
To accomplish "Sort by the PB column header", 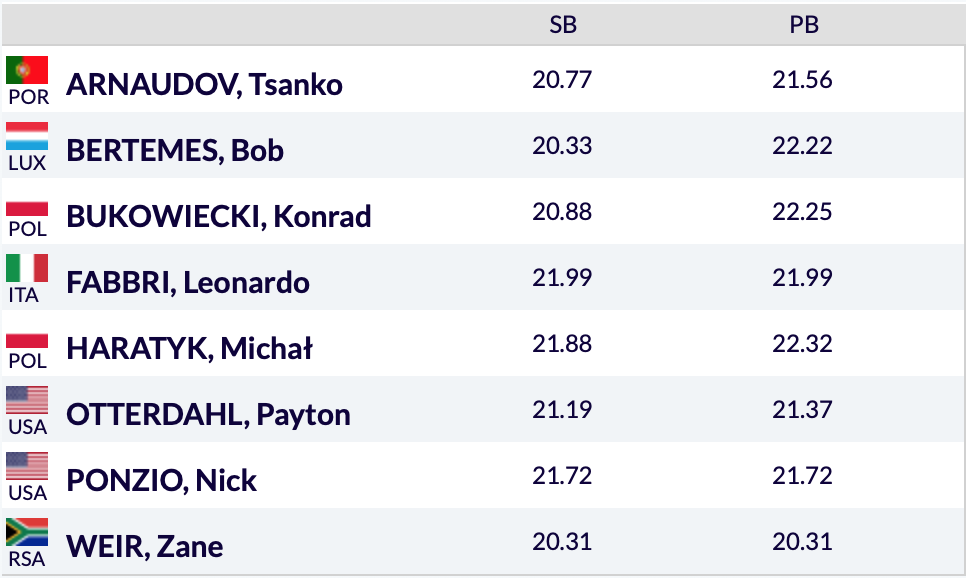I will (803, 26).
